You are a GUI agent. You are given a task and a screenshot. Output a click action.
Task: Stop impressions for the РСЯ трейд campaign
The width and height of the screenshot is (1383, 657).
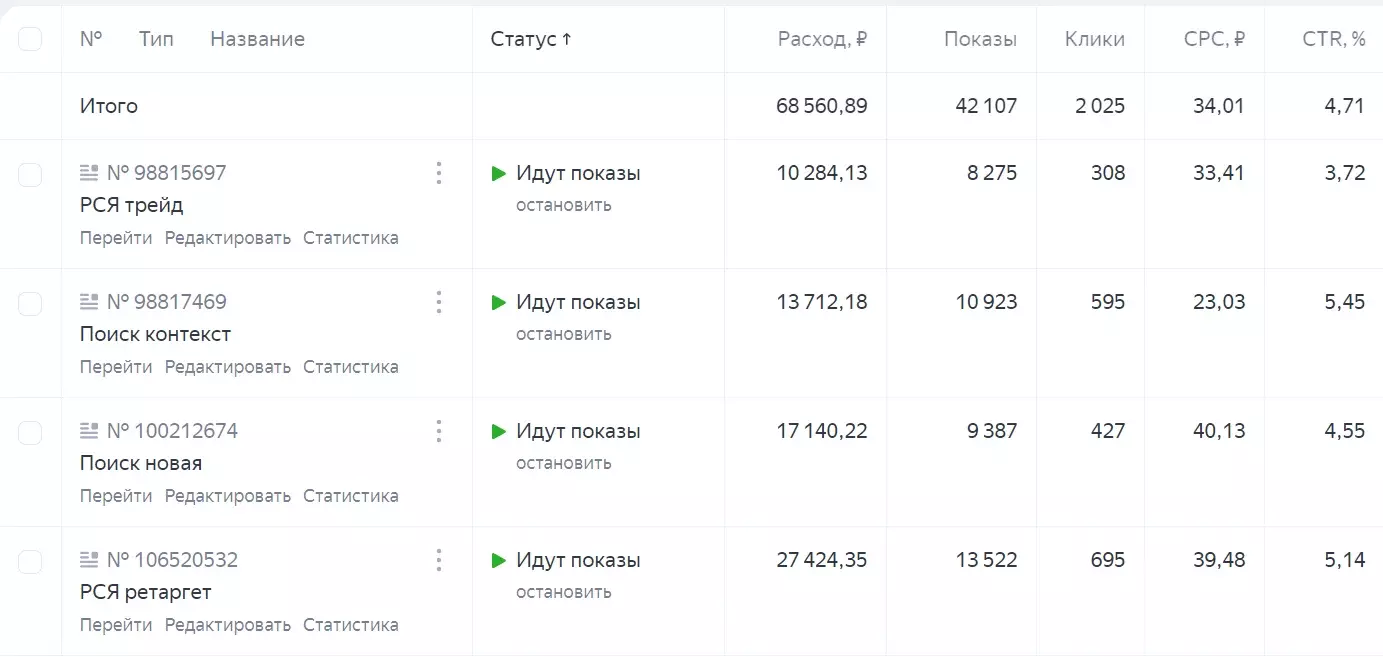pos(563,205)
